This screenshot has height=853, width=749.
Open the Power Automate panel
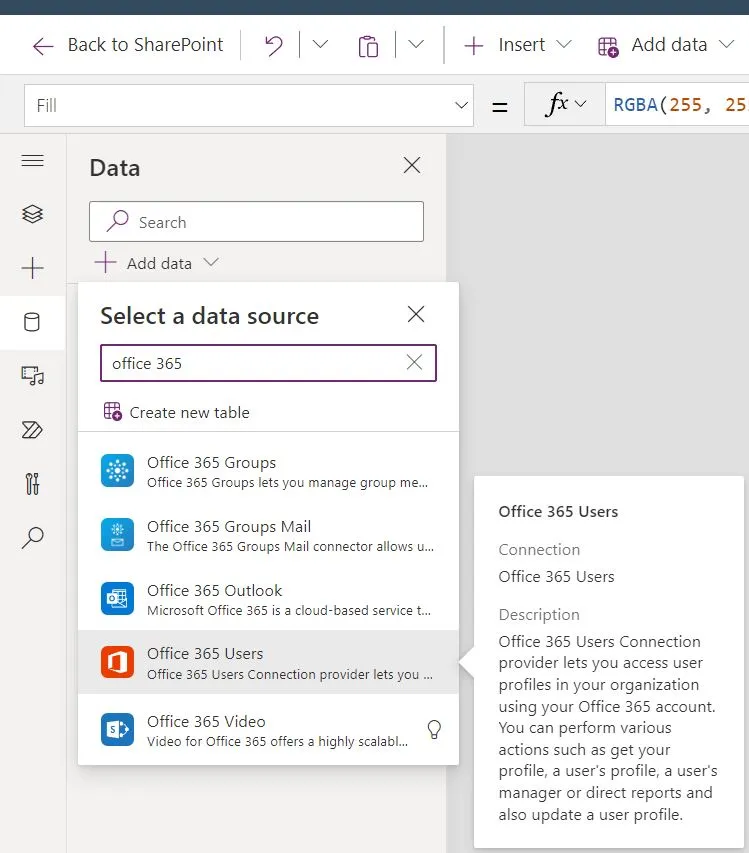pyautogui.click(x=33, y=430)
